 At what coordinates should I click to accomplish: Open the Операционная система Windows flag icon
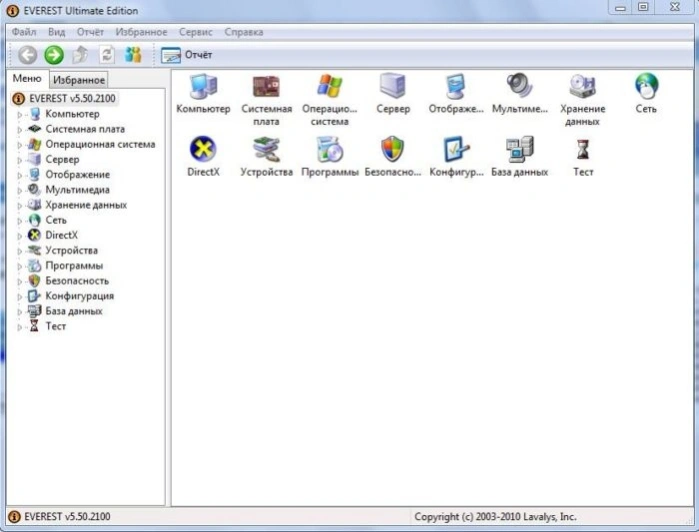point(329,86)
